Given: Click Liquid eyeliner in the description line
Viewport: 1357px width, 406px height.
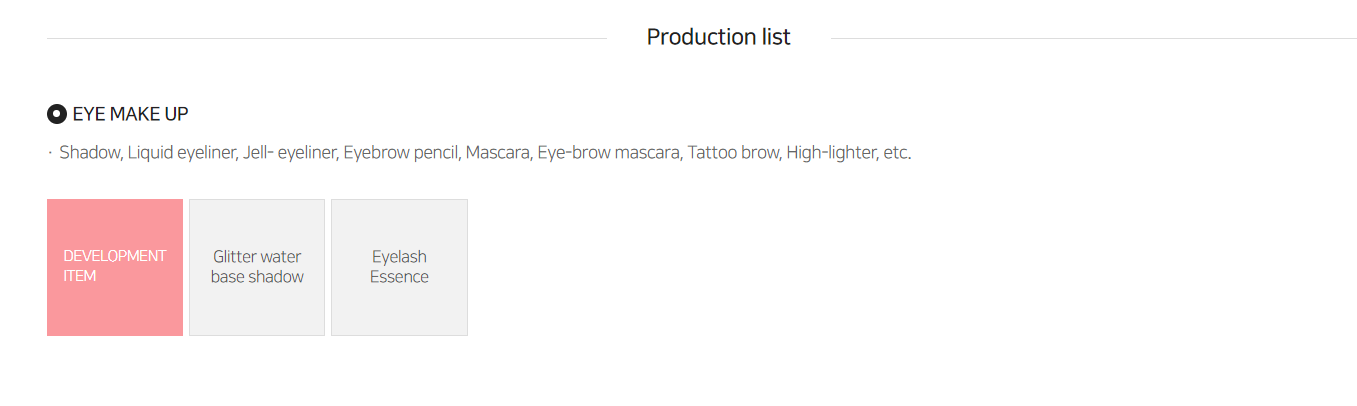Looking at the screenshot, I should [x=183, y=153].
